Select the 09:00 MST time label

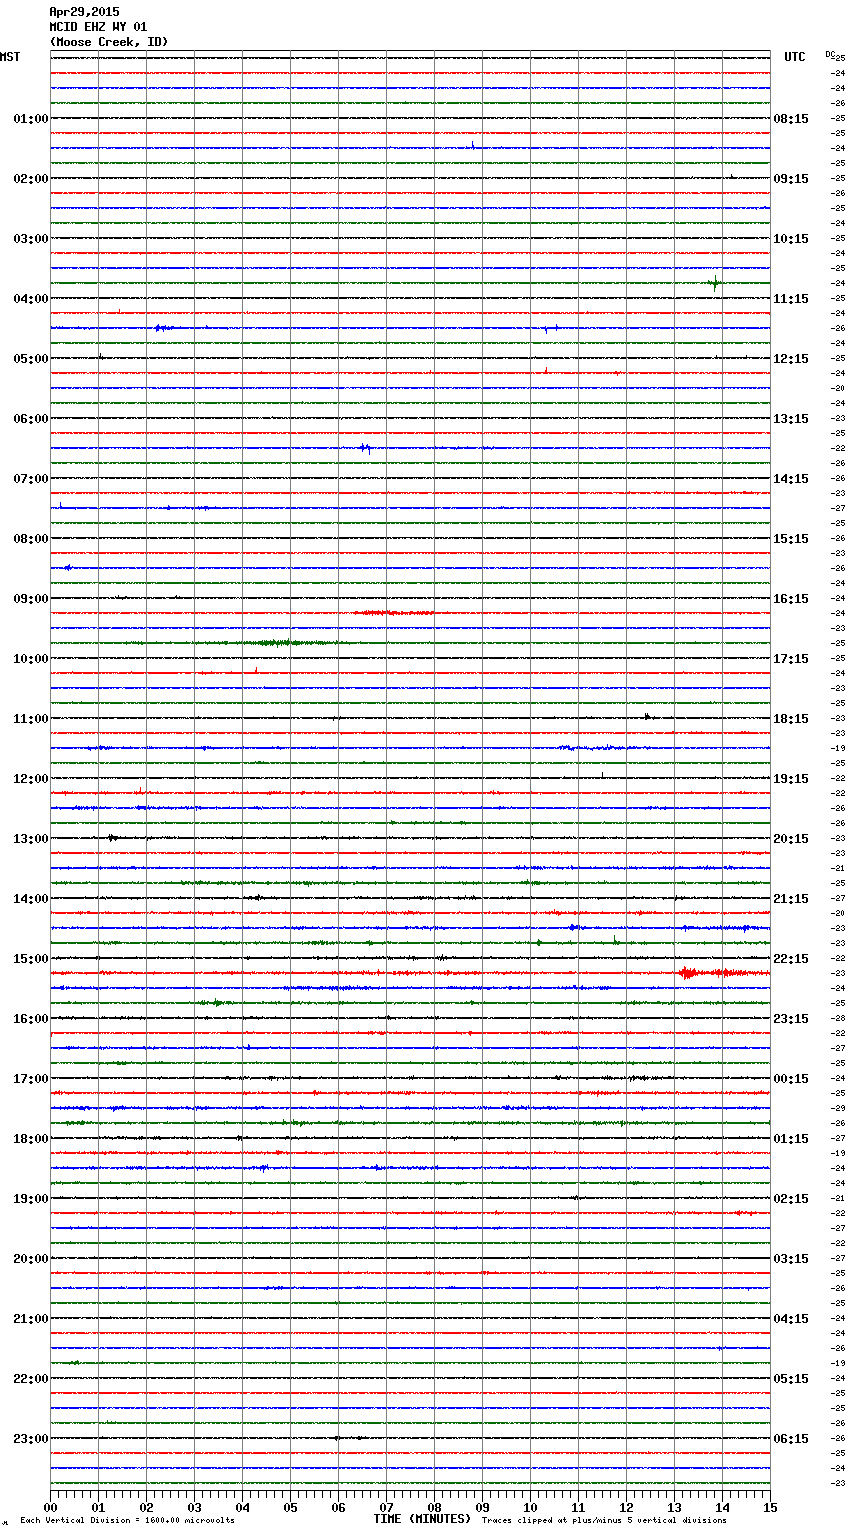pyautogui.click(x=31, y=599)
